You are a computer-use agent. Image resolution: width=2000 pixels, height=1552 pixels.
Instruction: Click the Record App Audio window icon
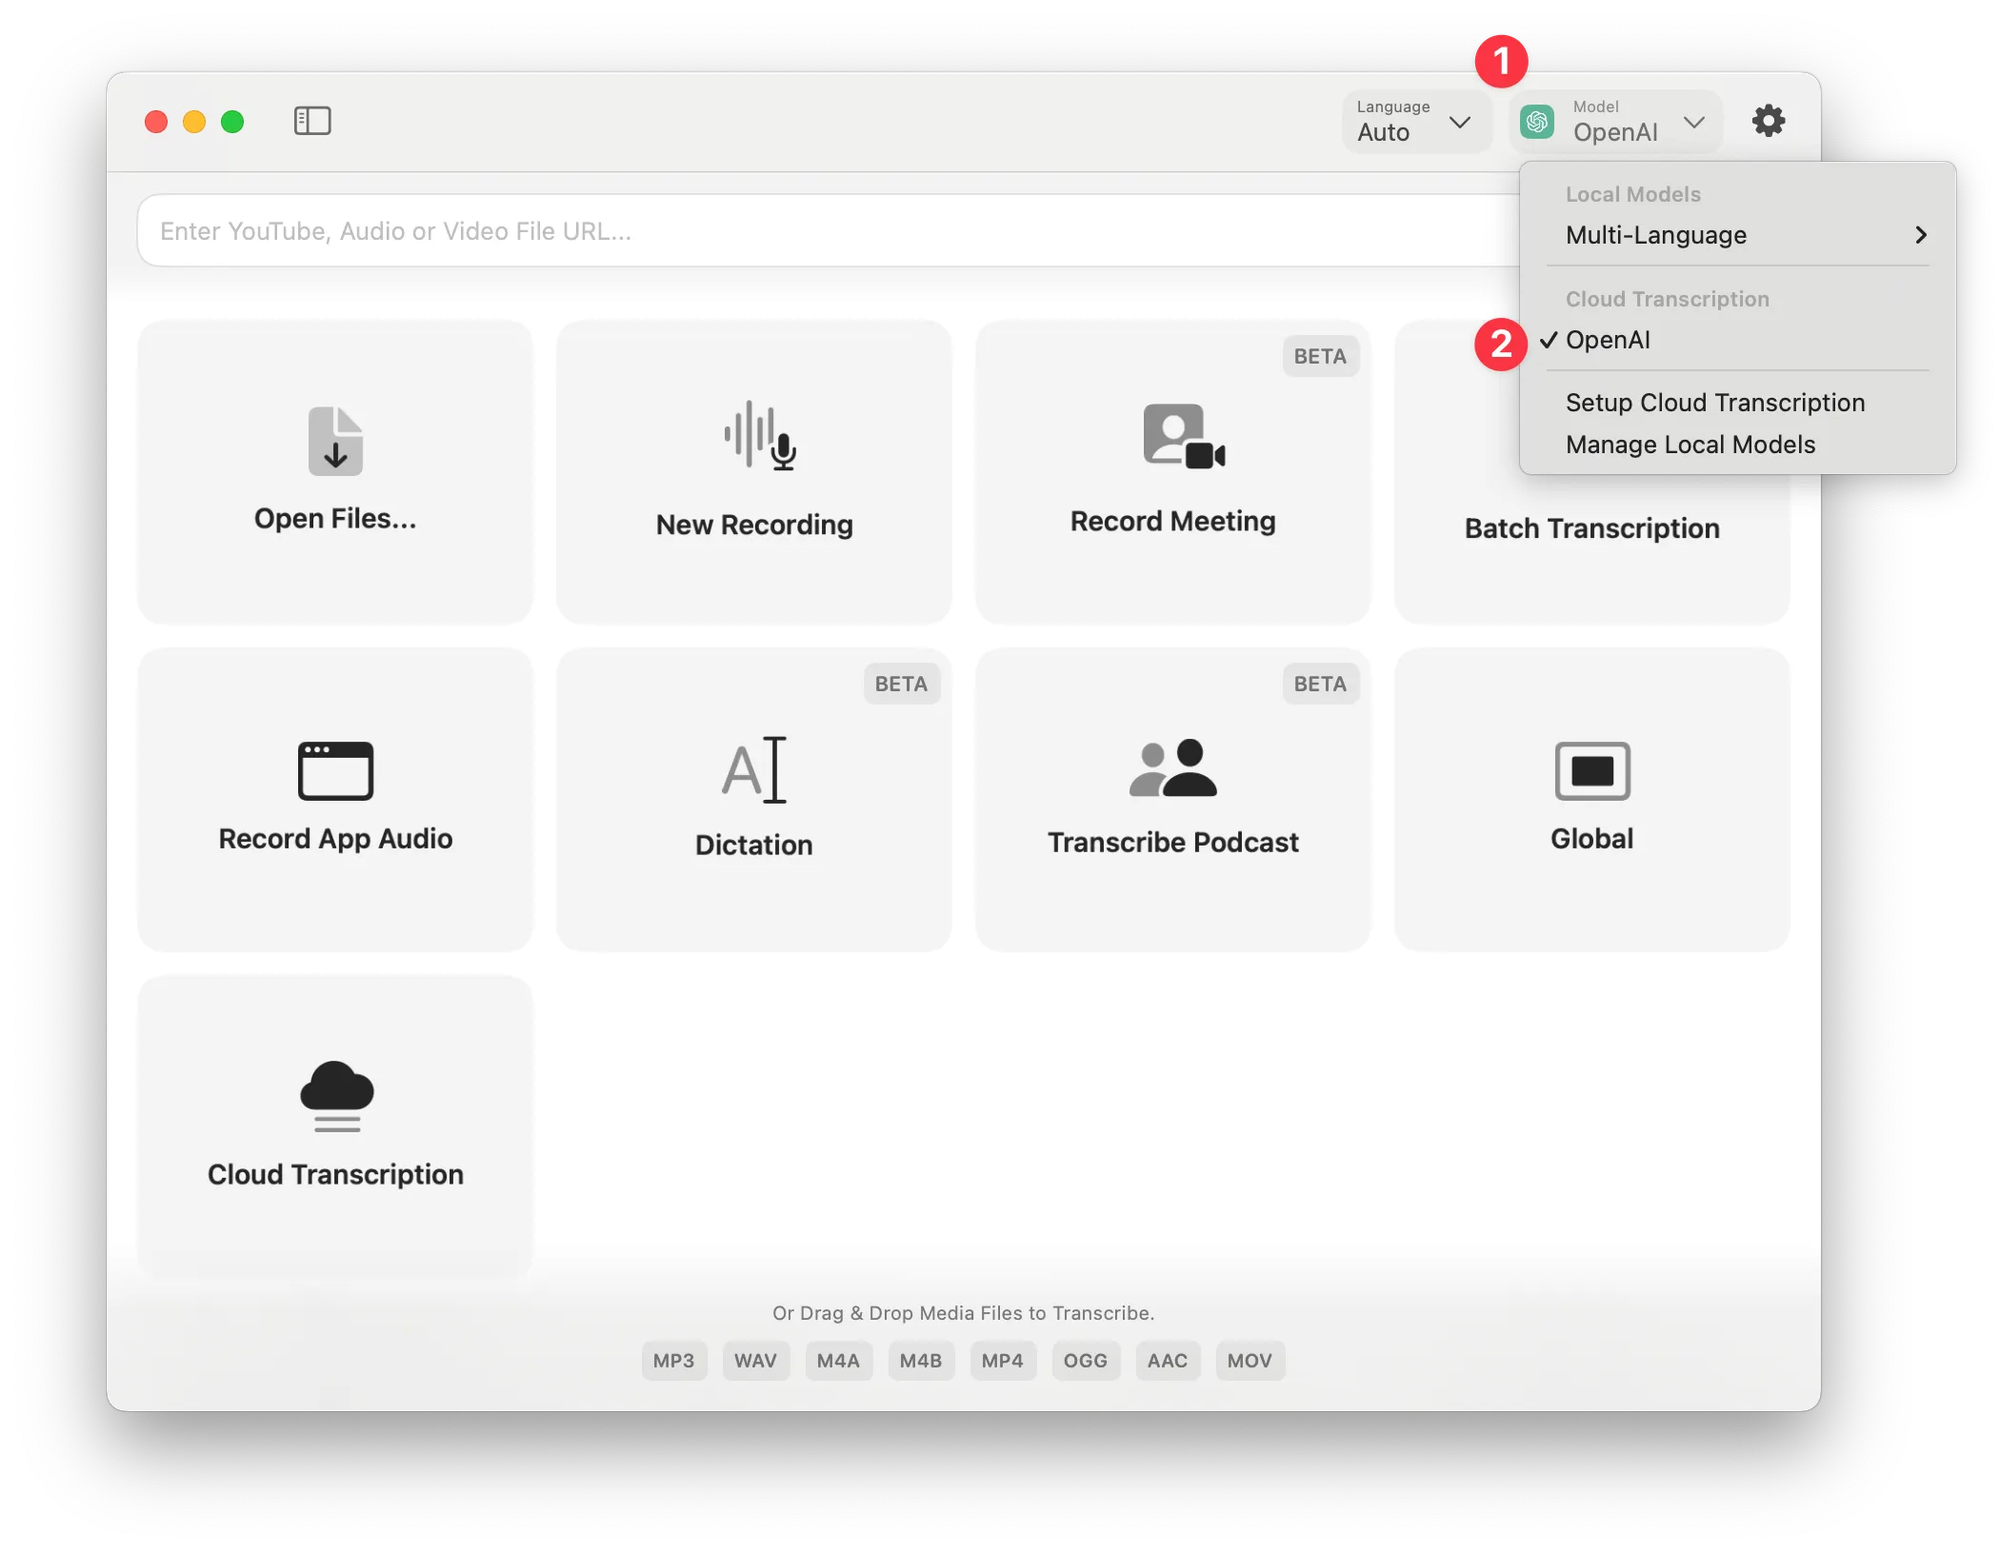point(335,770)
